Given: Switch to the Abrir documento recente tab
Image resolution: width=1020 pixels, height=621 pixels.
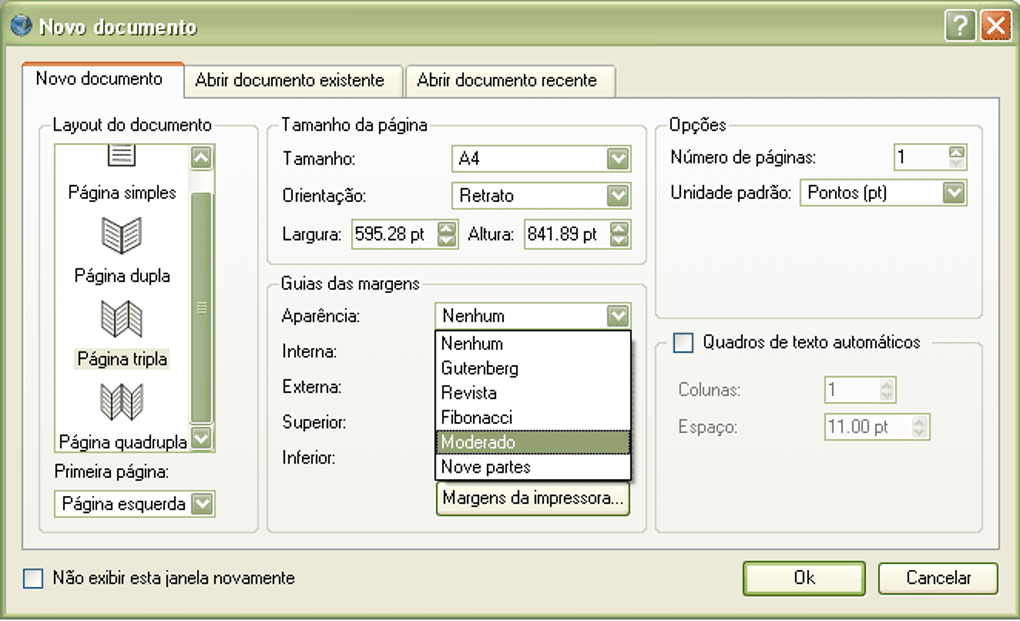Looking at the screenshot, I should click(510, 81).
